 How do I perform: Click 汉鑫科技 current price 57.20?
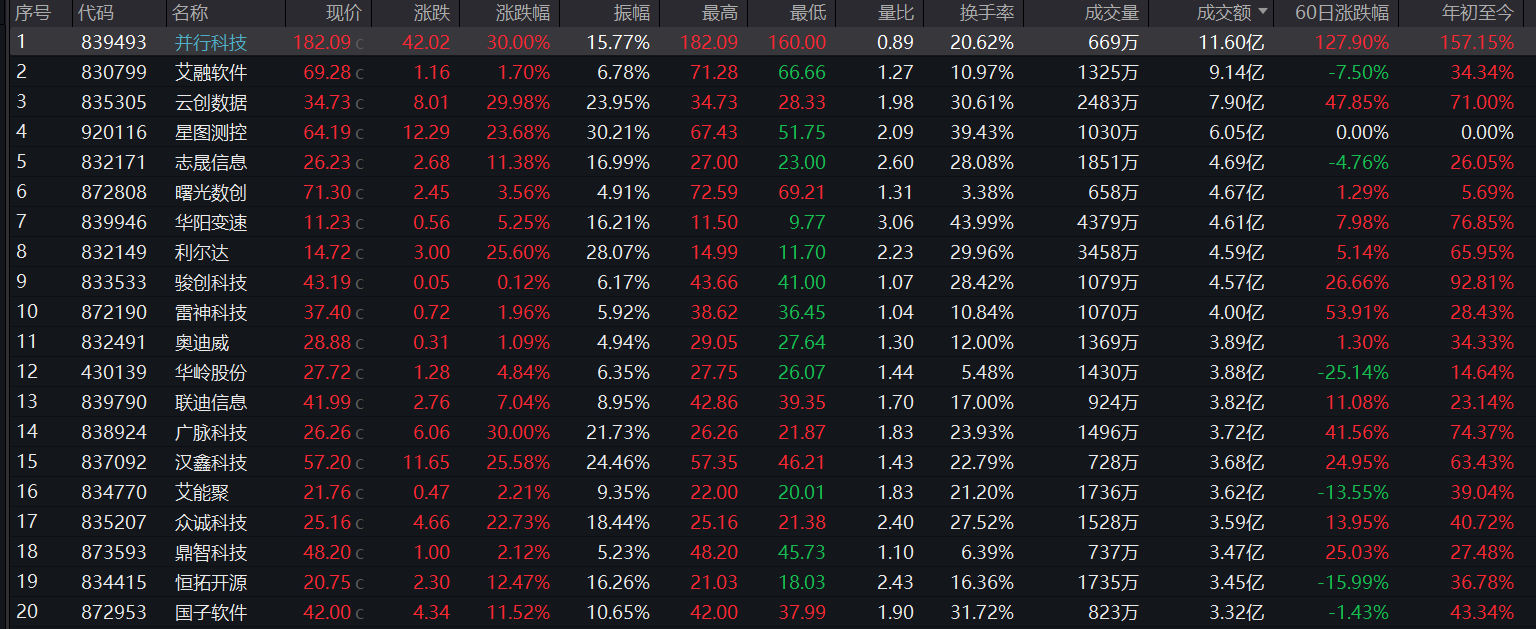pos(327,462)
